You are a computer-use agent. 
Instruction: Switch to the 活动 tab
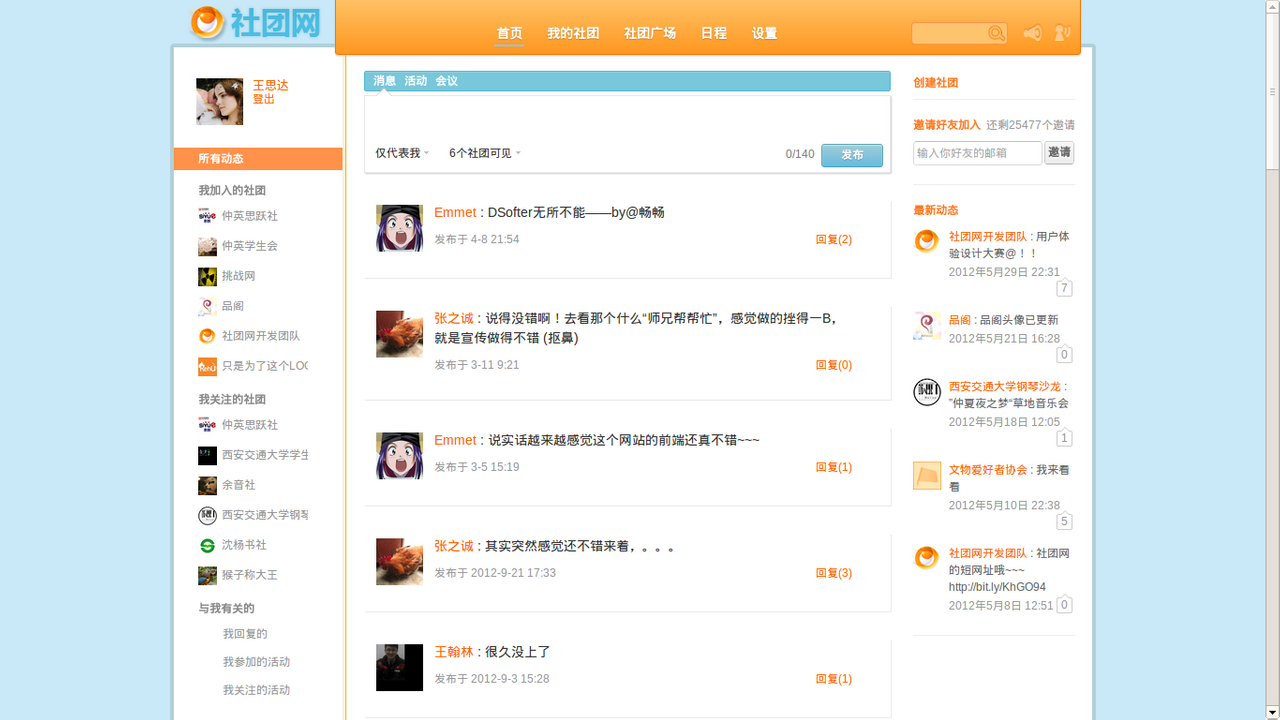coord(415,81)
